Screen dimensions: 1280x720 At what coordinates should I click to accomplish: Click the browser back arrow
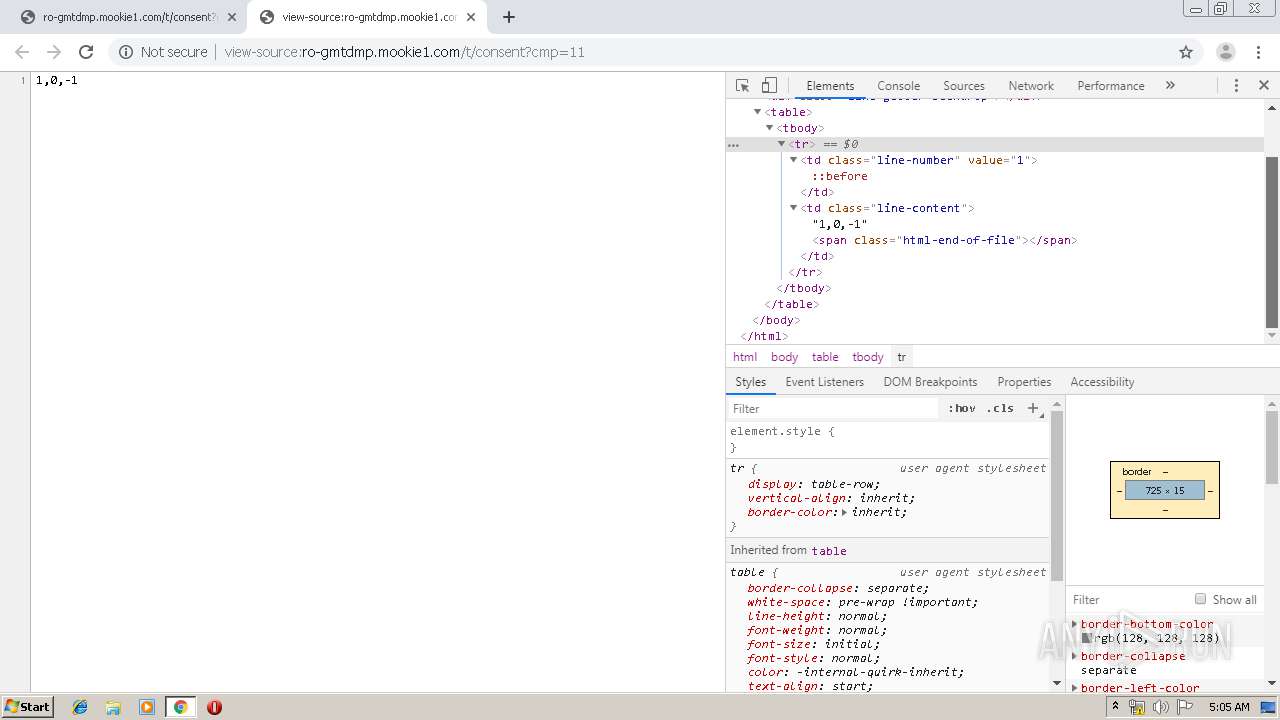(22, 52)
